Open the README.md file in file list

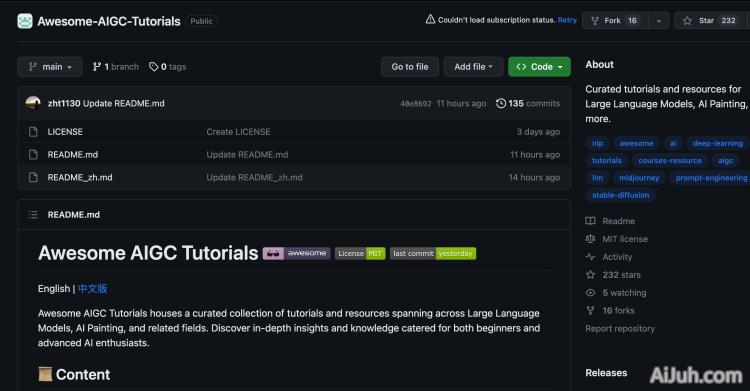coord(73,155)
